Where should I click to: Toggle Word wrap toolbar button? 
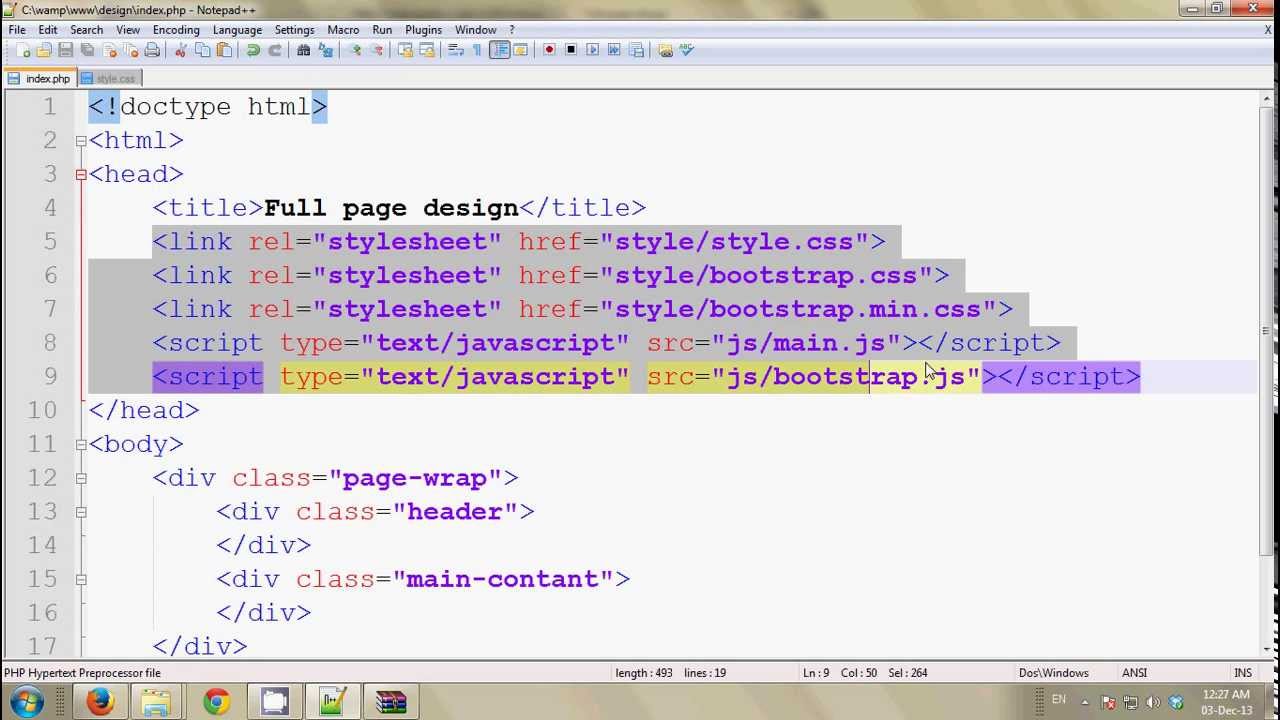coord(454,50)
